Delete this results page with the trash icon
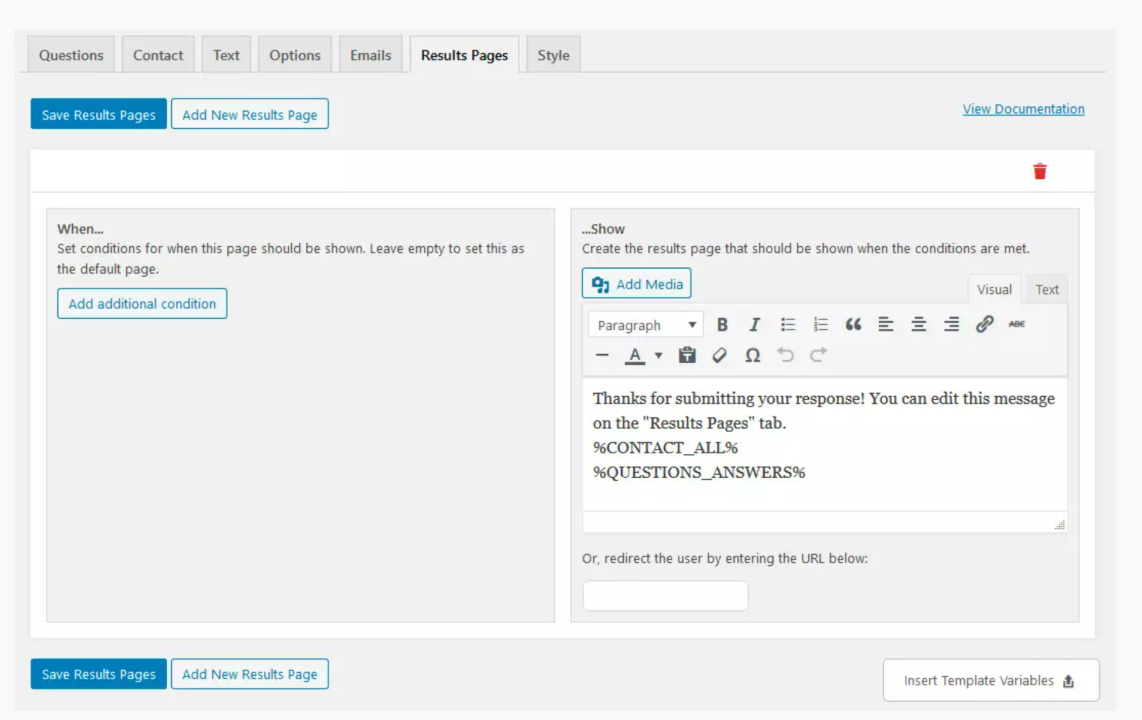This screenshot has width=1142, height=720. point(1040,170)
